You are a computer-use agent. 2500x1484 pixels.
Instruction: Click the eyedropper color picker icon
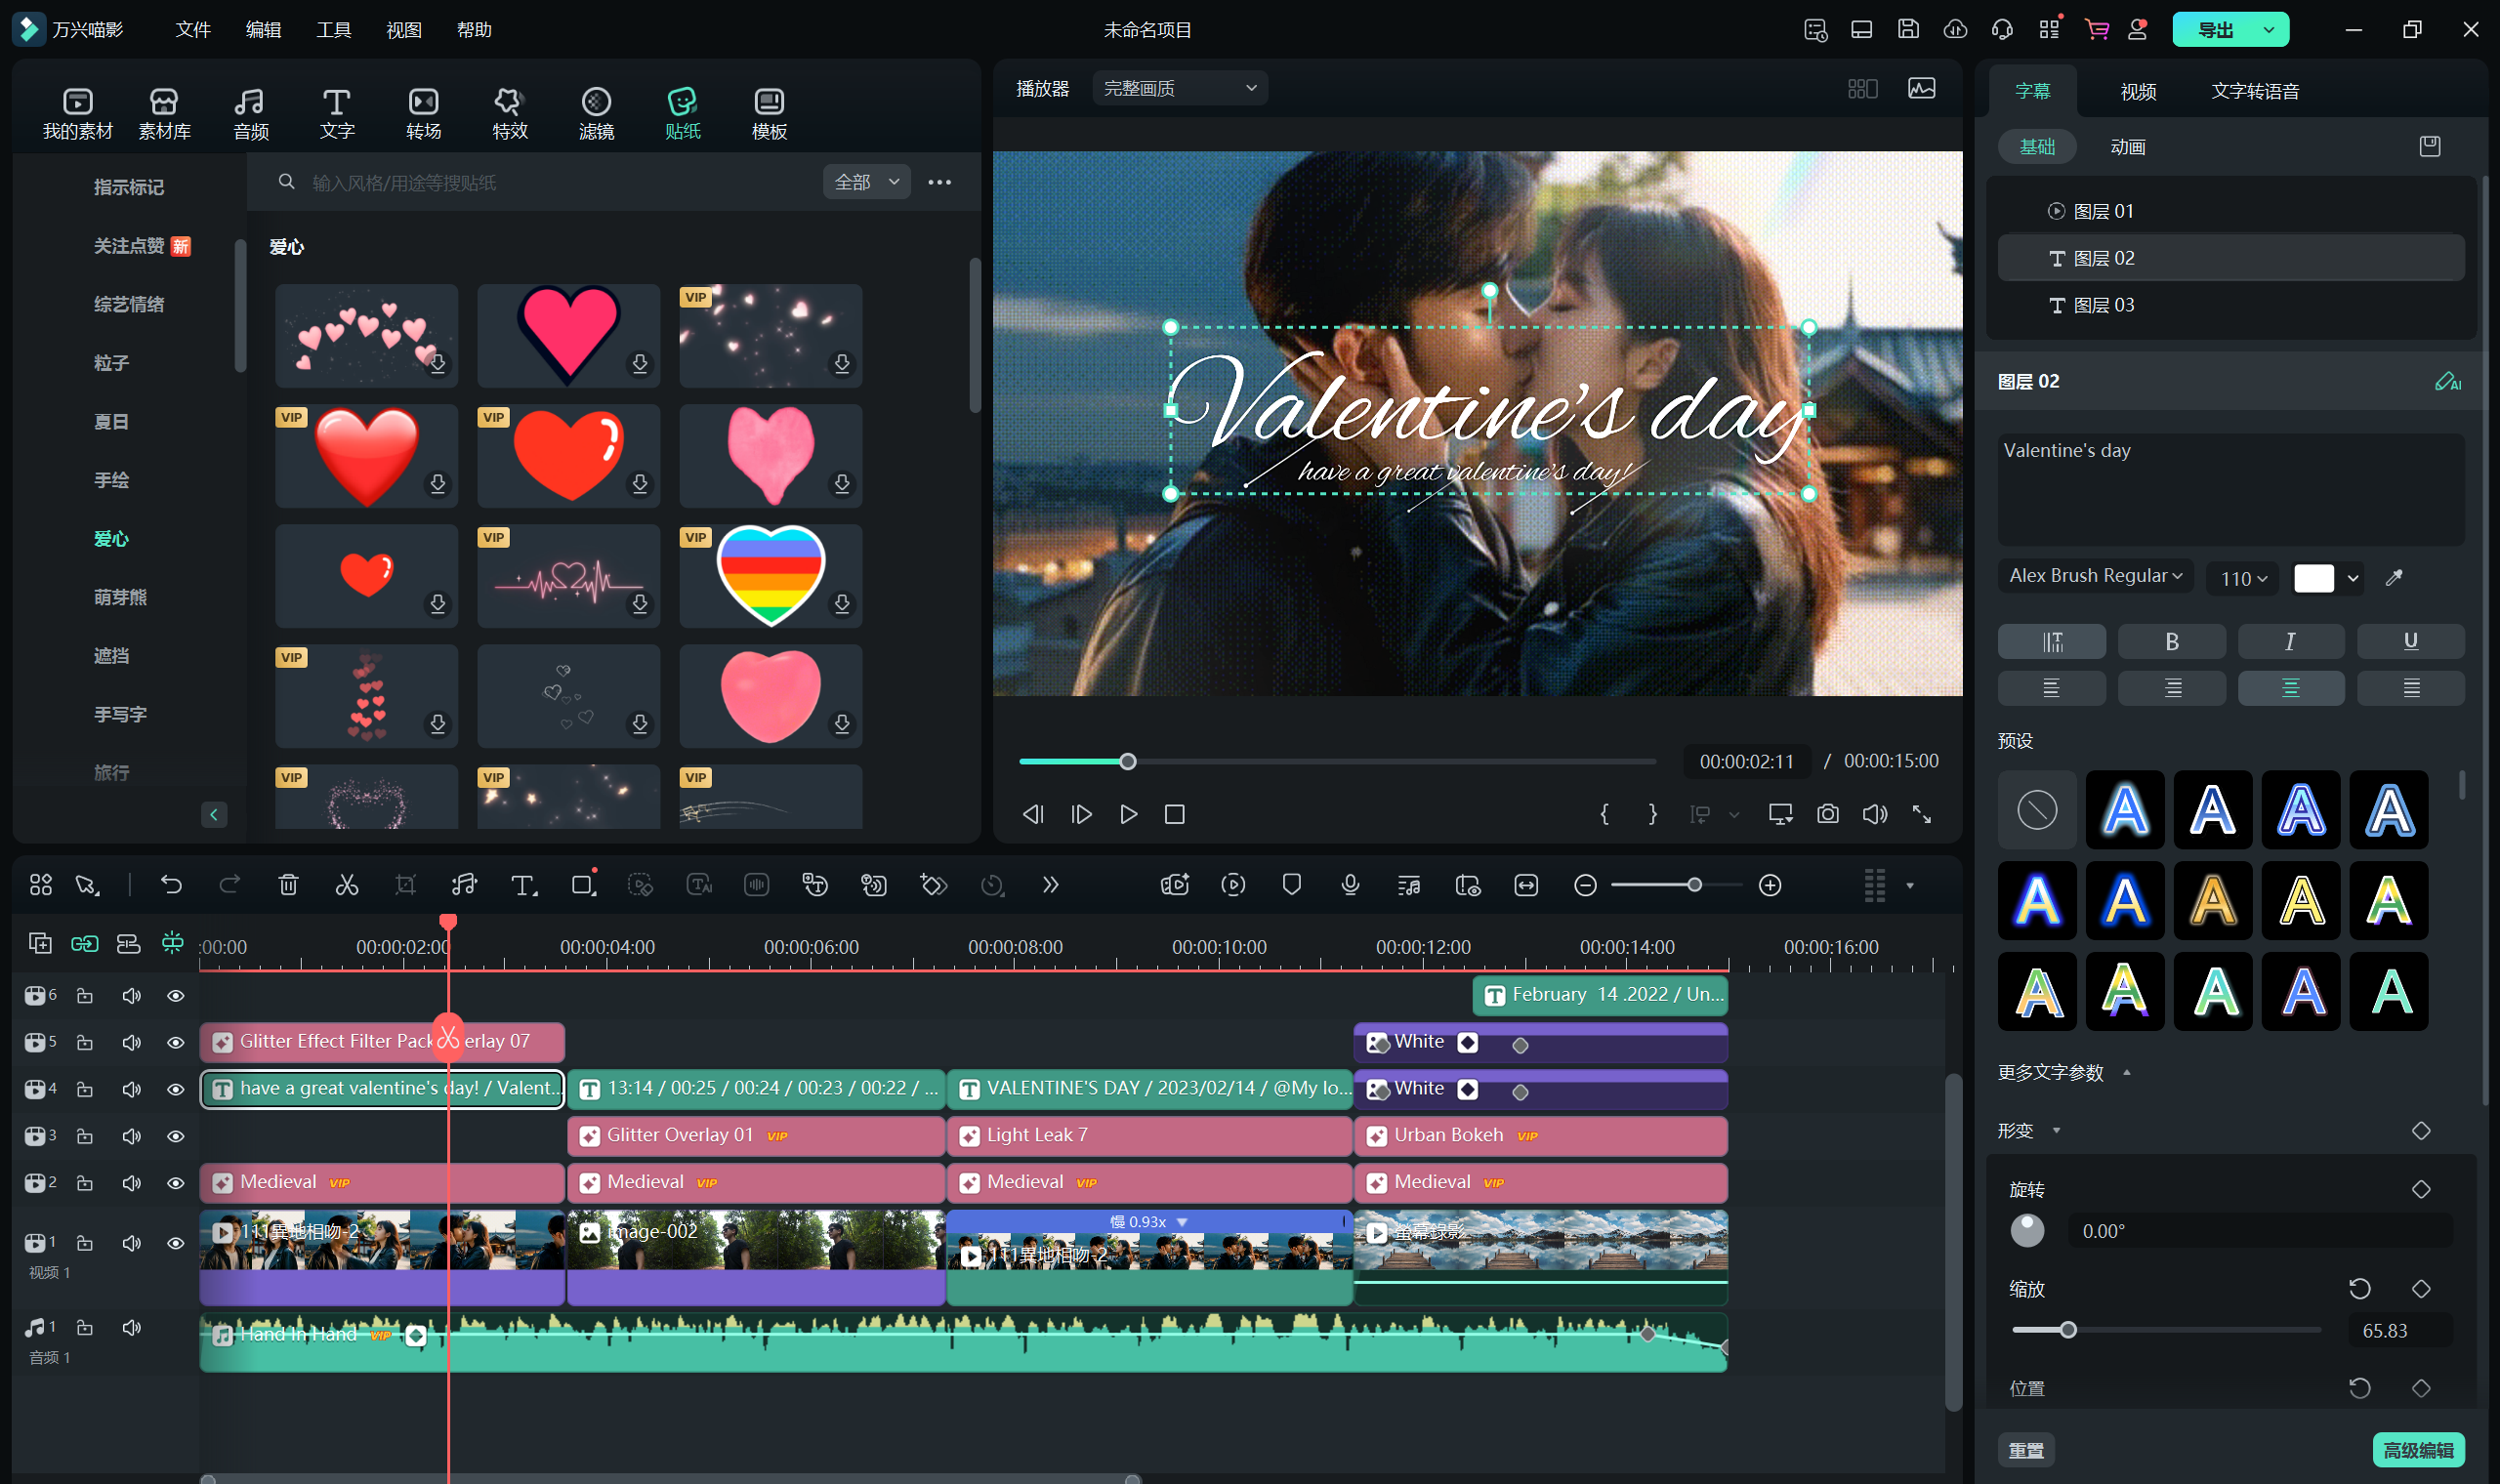click(2394, 577)
